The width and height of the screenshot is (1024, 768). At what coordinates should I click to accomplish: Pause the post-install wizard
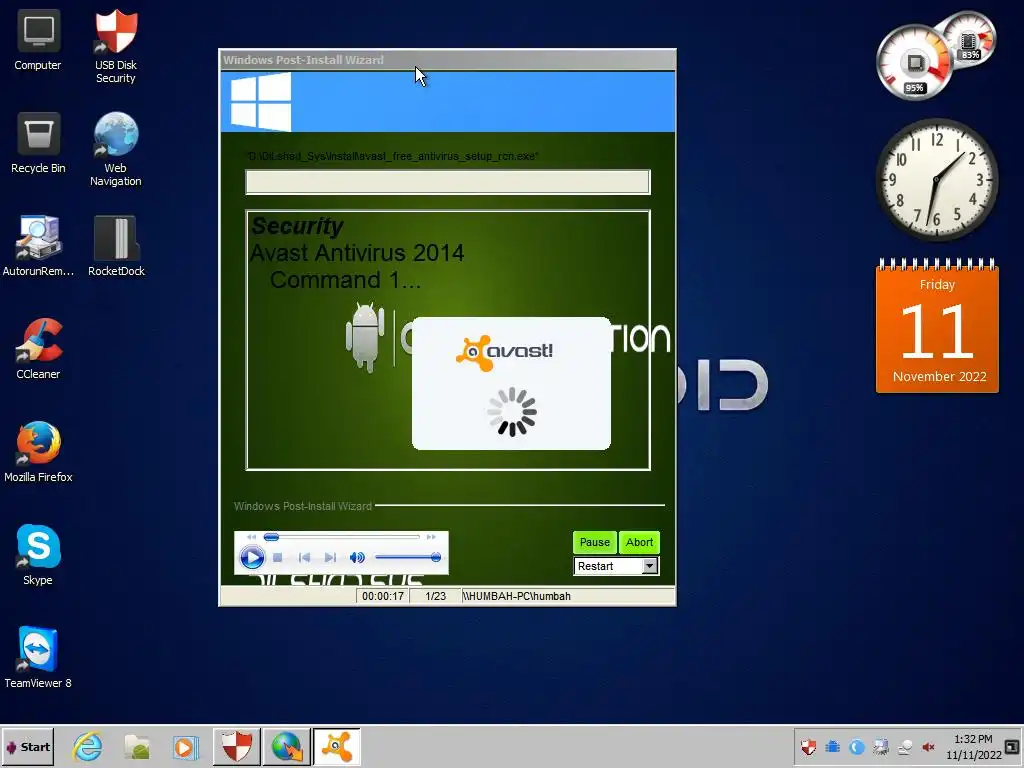point(594,542)
